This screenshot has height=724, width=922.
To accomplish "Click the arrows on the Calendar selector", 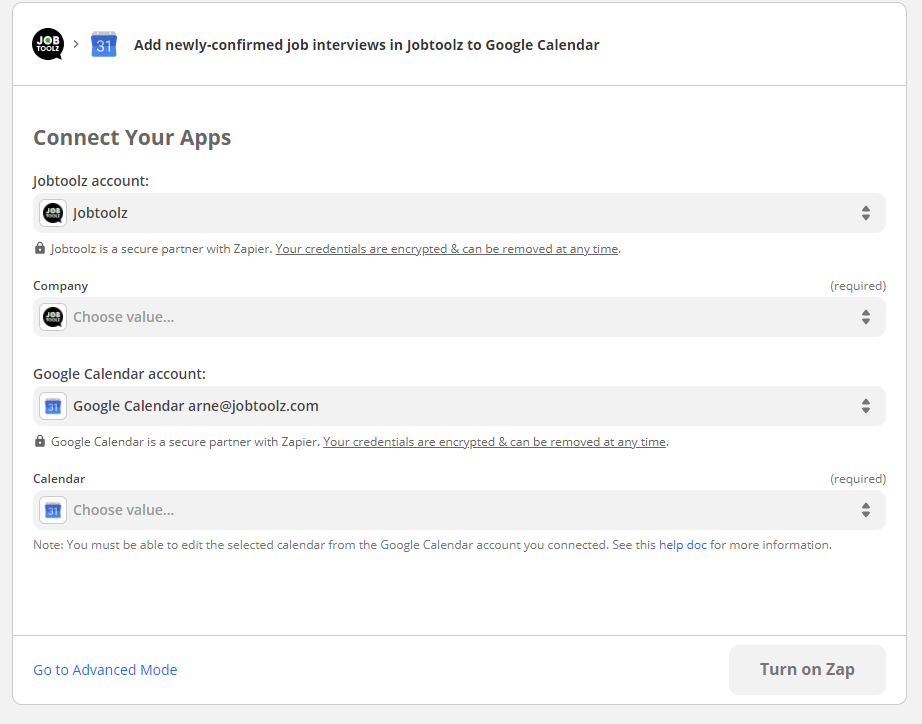I will pos(866,510).
